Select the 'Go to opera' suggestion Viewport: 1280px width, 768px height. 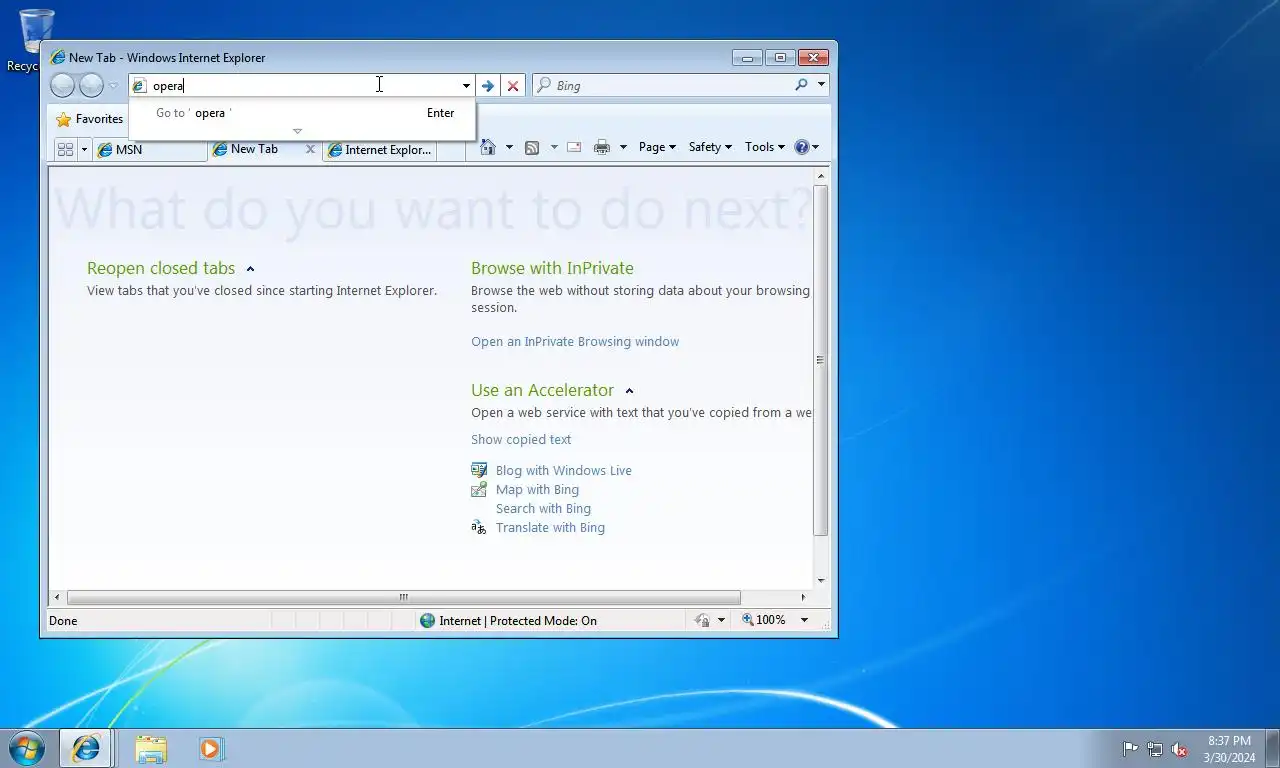[x=302, y=113]
